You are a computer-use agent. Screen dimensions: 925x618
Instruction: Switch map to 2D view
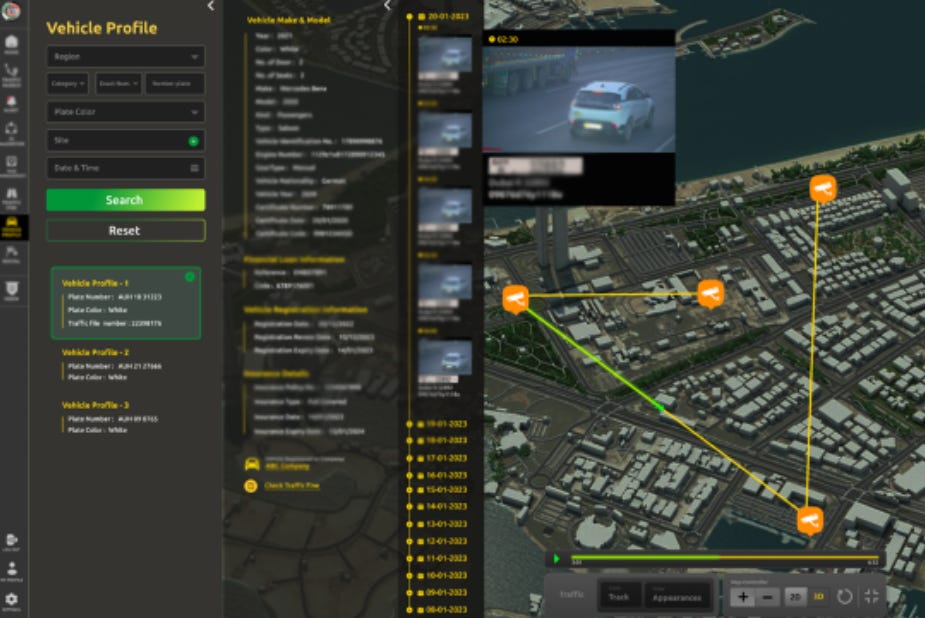tap(795, 597)
